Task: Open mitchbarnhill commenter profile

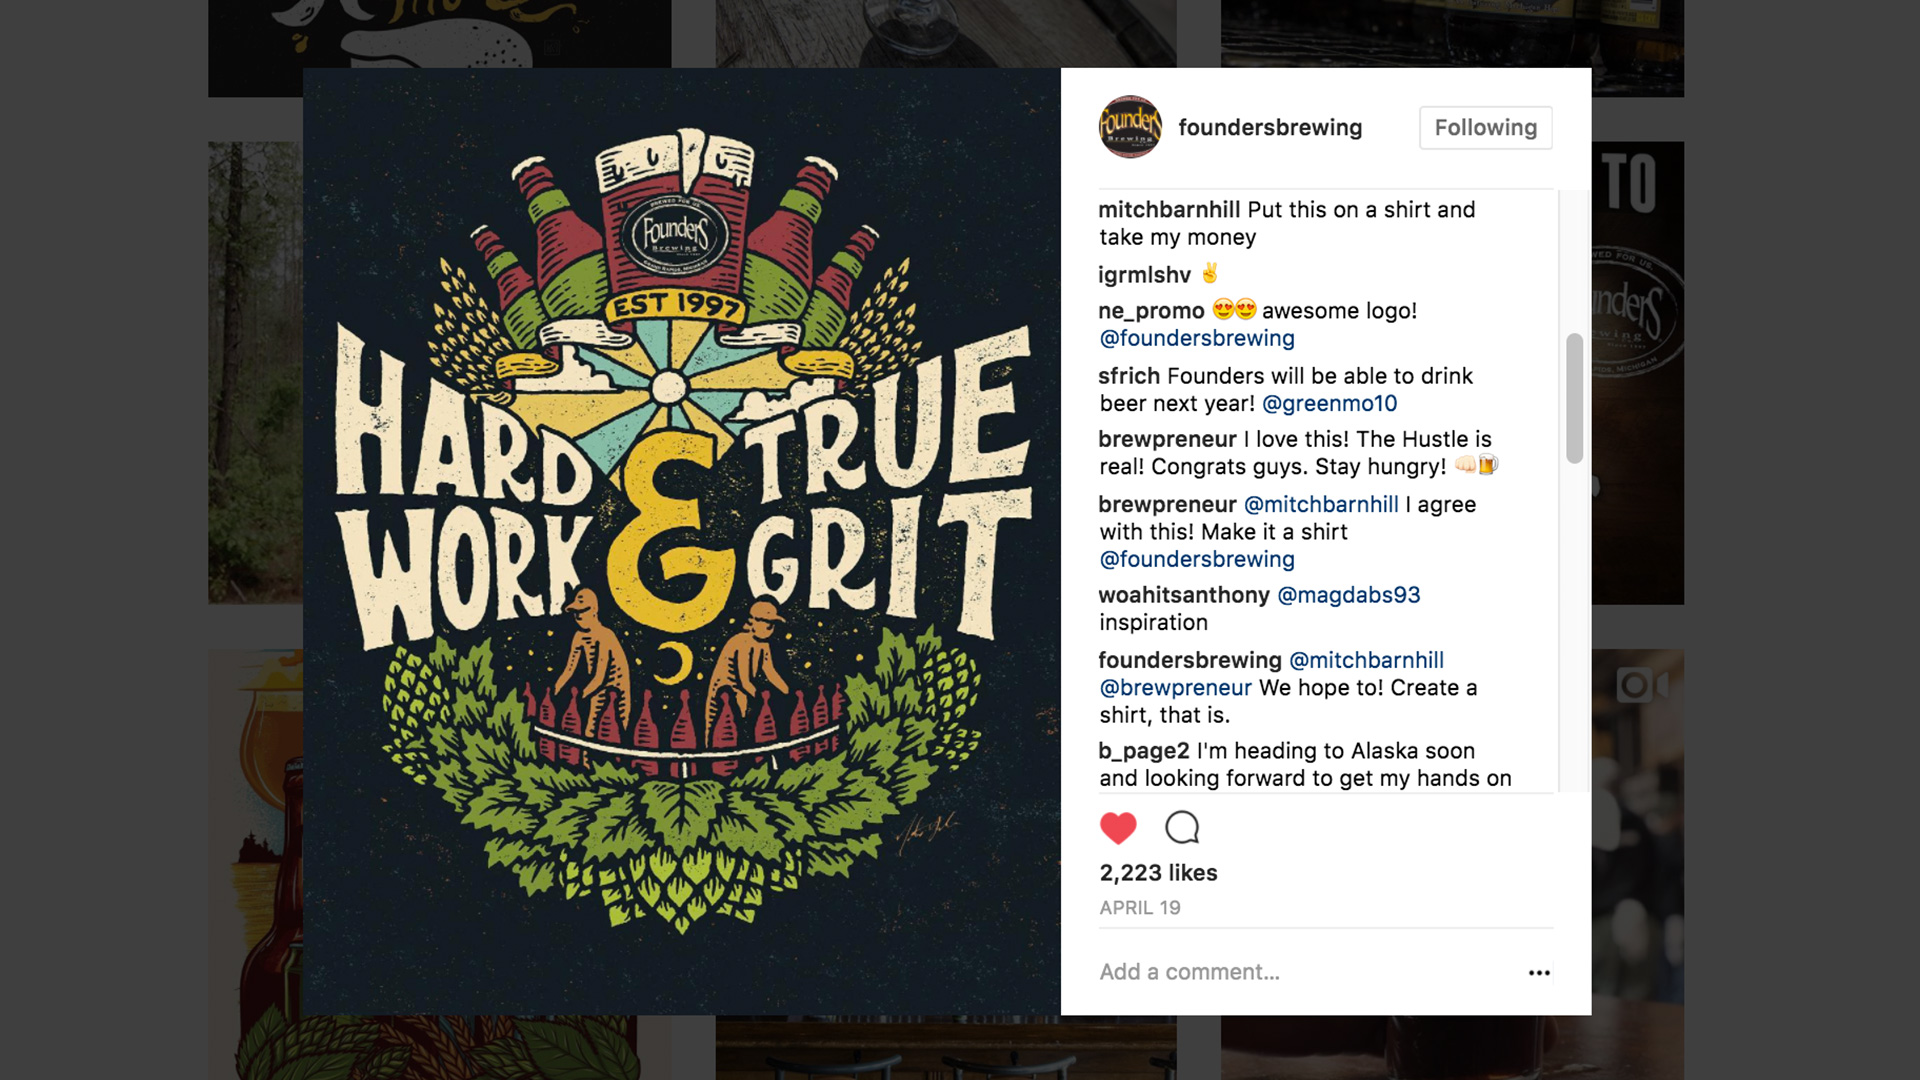Action: (1169, 210)
